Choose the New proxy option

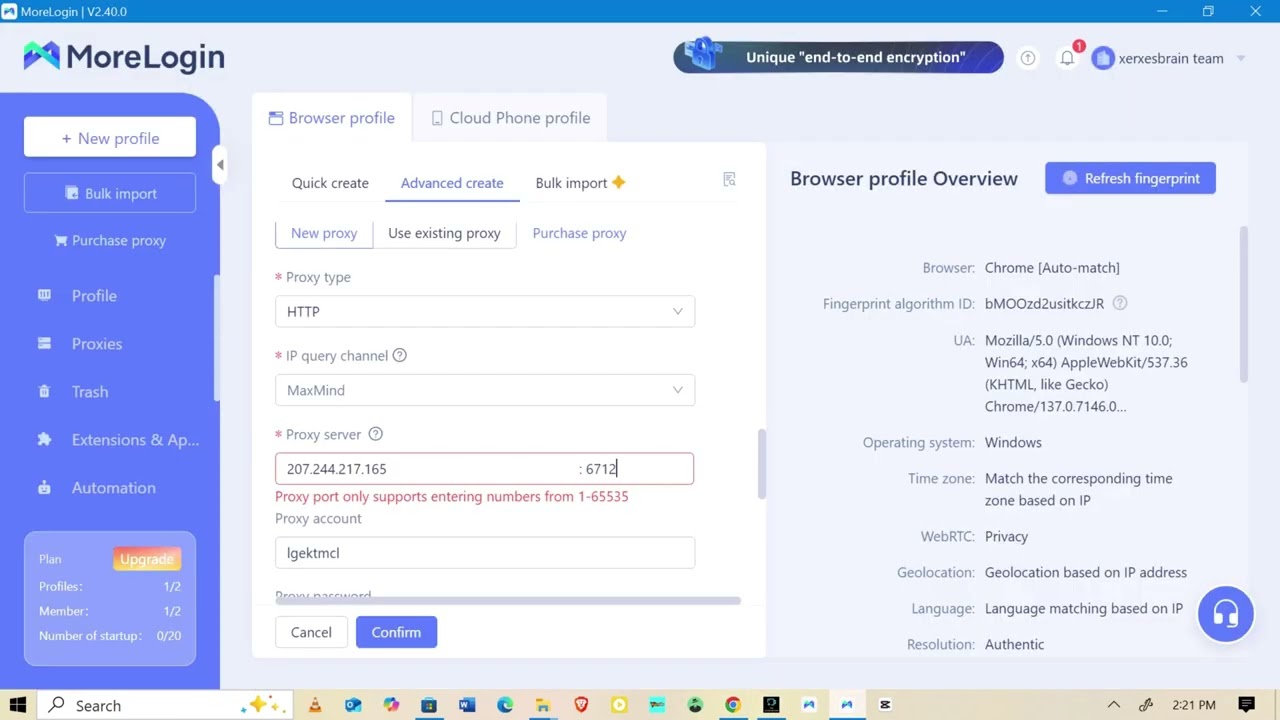click(x=324, y=233)
